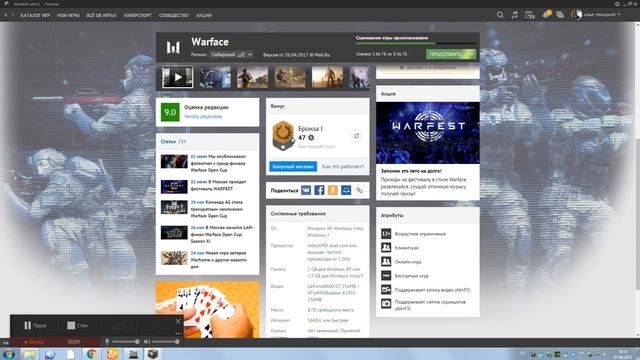Open МОИ ИГРЫ menu
The width and height of the screenshot is (640, 360).
click(68, 16)
